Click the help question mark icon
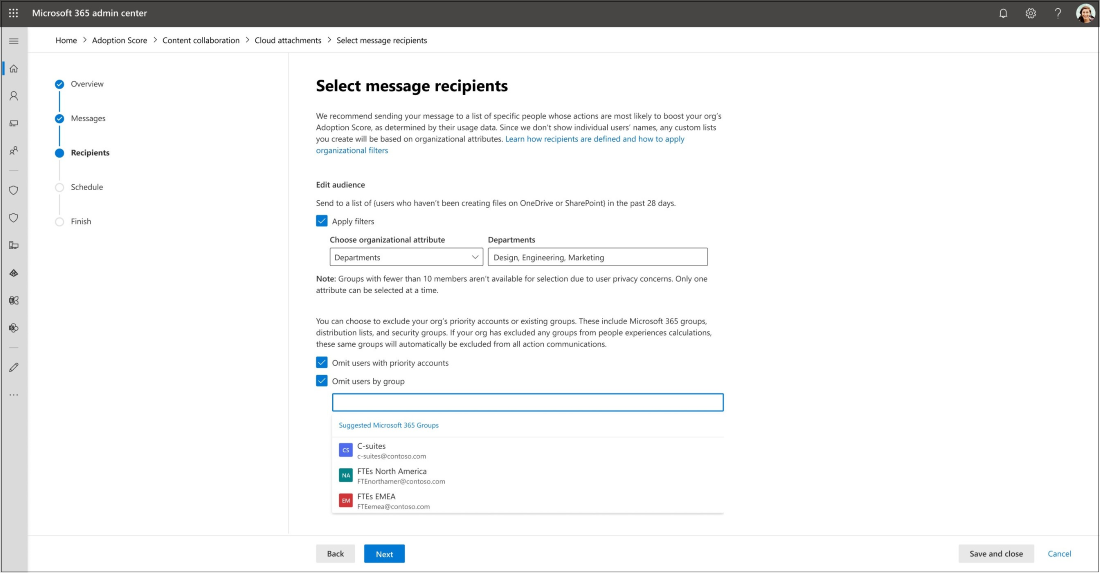Image resolution: width=1100 pixels, height=573 pixels. [x=1058, y=13]
